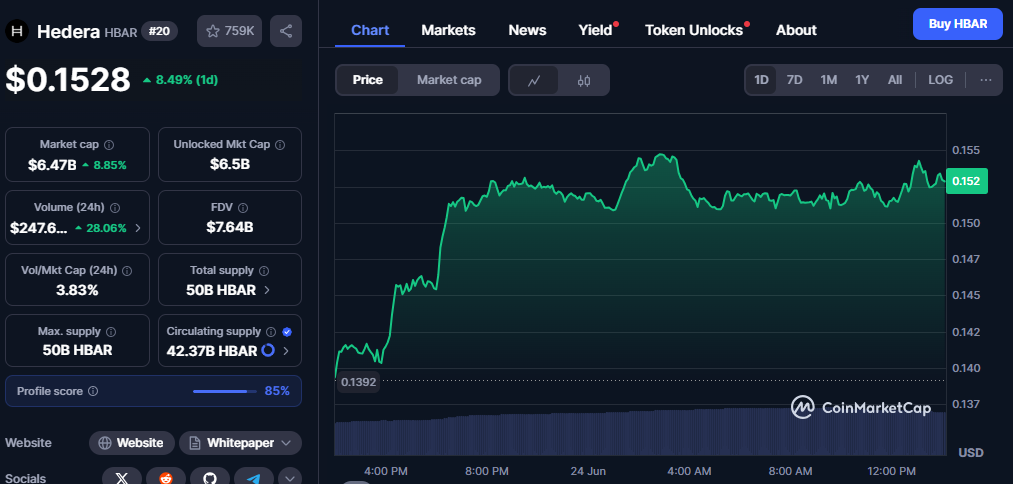Show Market cap info tooltip icon
The height and width of the screenshot is (484, 1013).
109,145
